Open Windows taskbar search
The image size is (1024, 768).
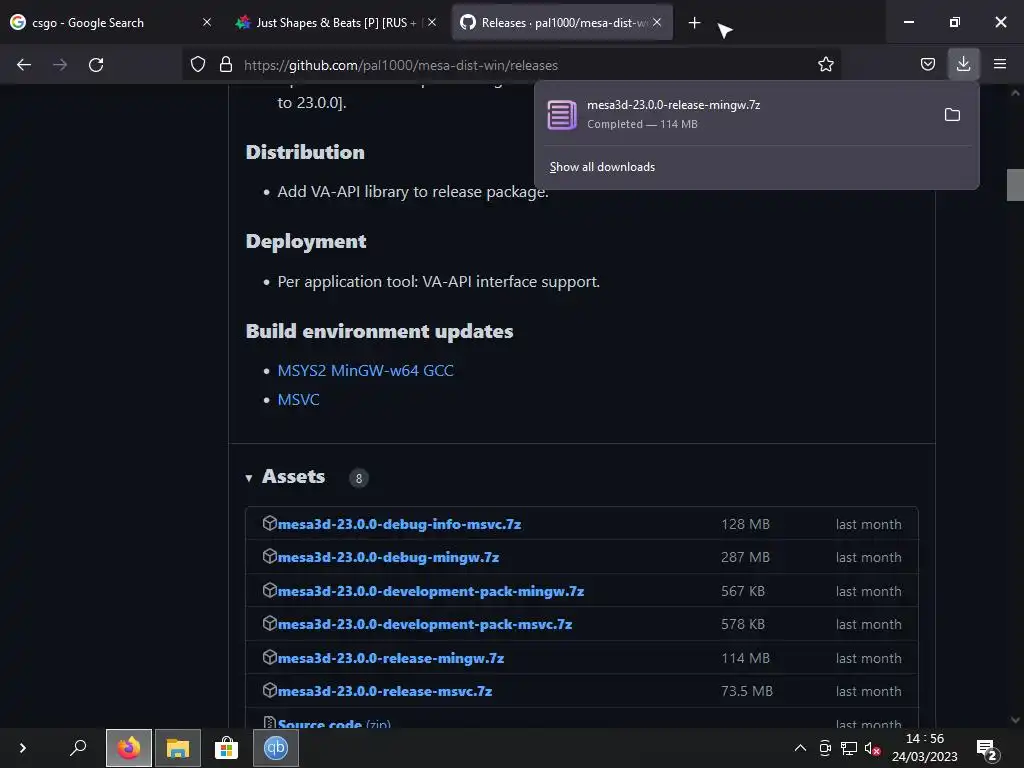78,748
